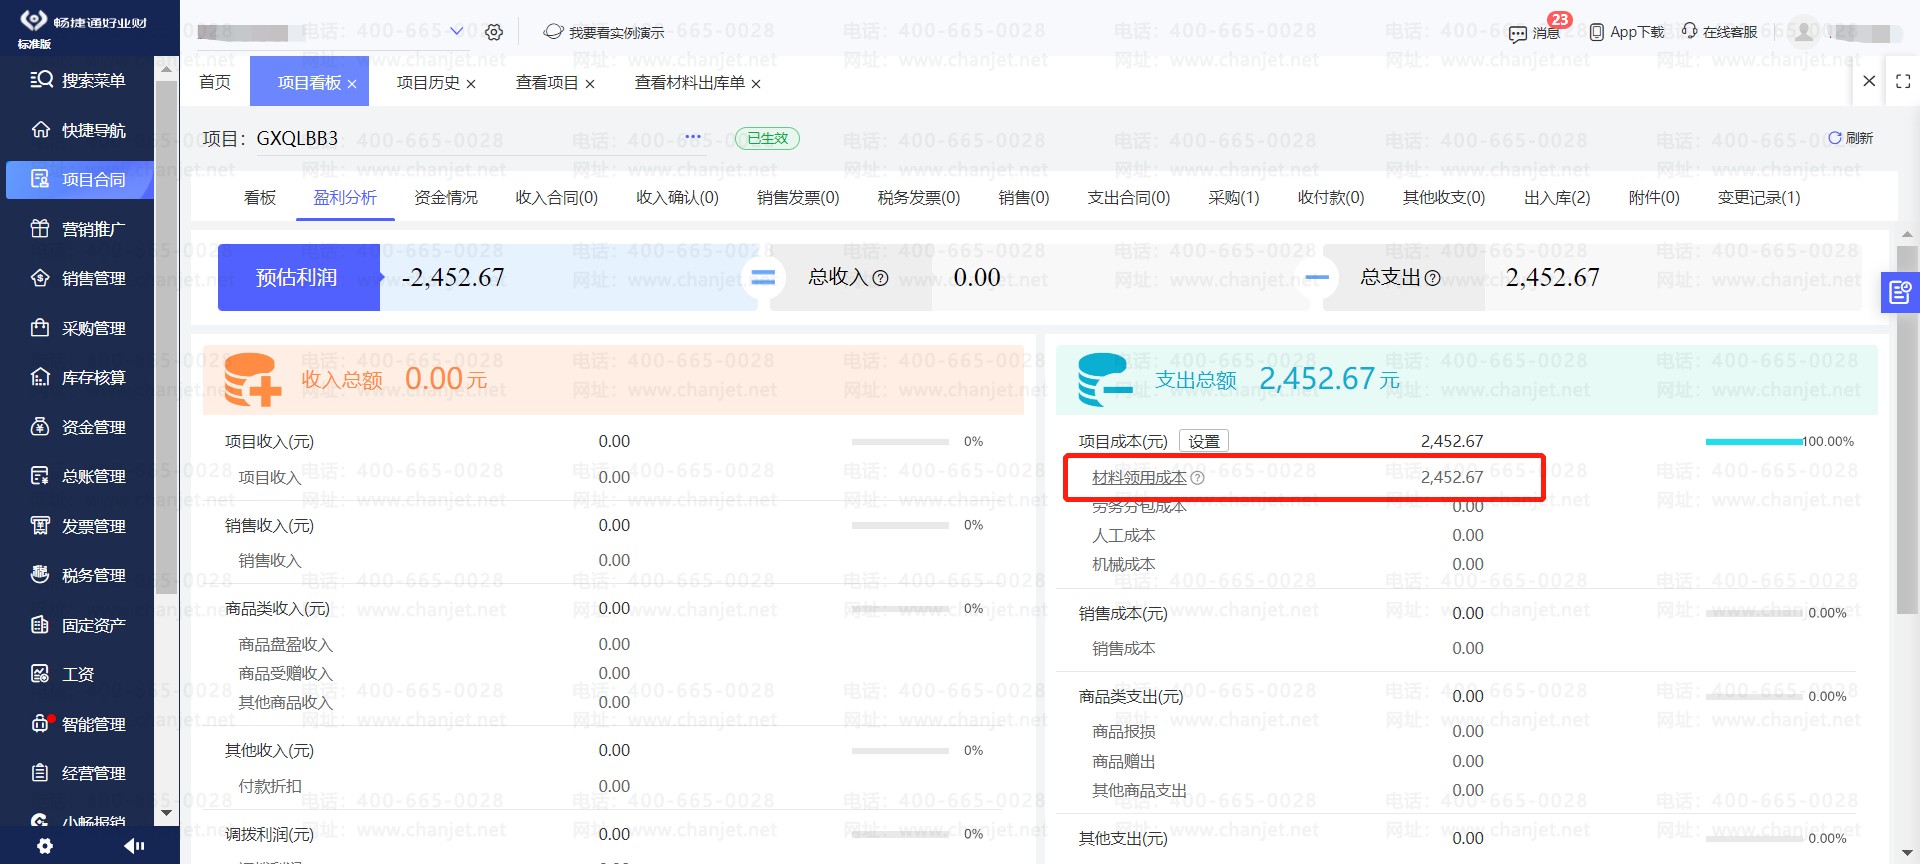Close the 项目看板 tab
This screenshot has height=864, width=1920.
pyautogui.click(x=352, y=84)
